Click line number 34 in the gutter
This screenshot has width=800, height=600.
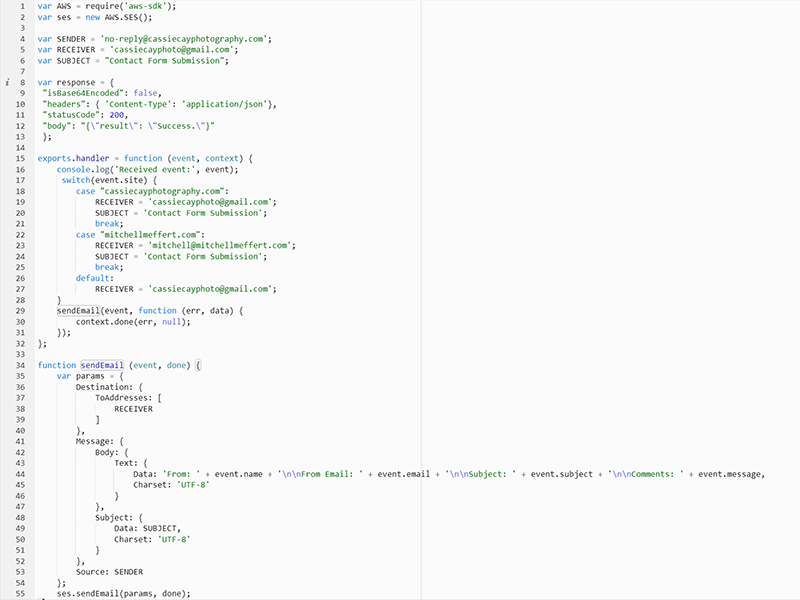click(20, 365)
